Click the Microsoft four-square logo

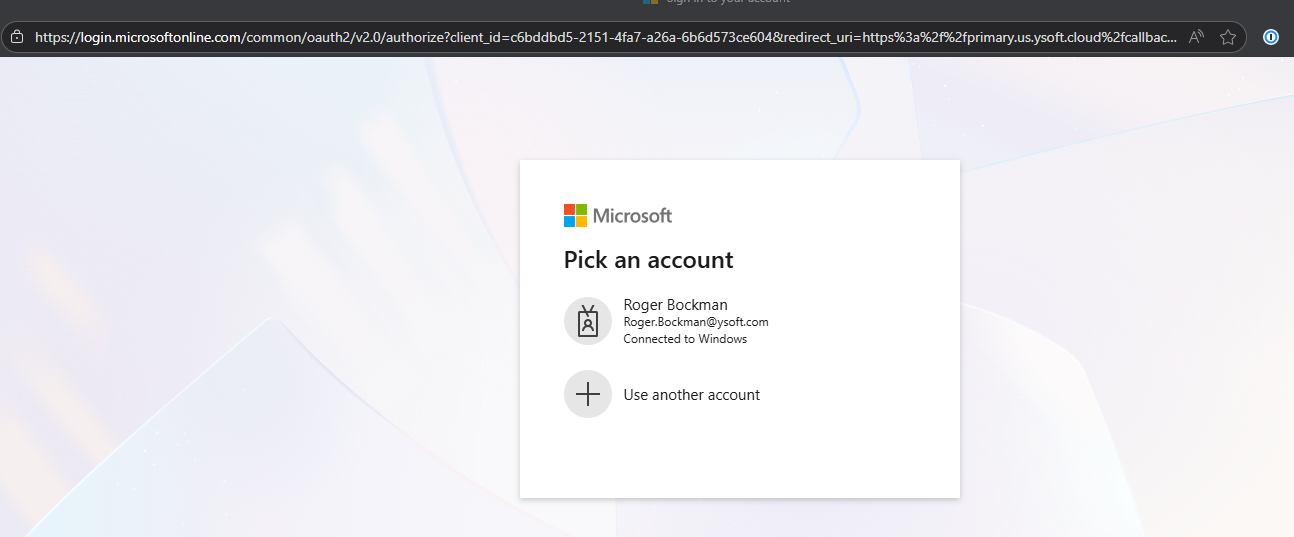[x=575, y=215]
